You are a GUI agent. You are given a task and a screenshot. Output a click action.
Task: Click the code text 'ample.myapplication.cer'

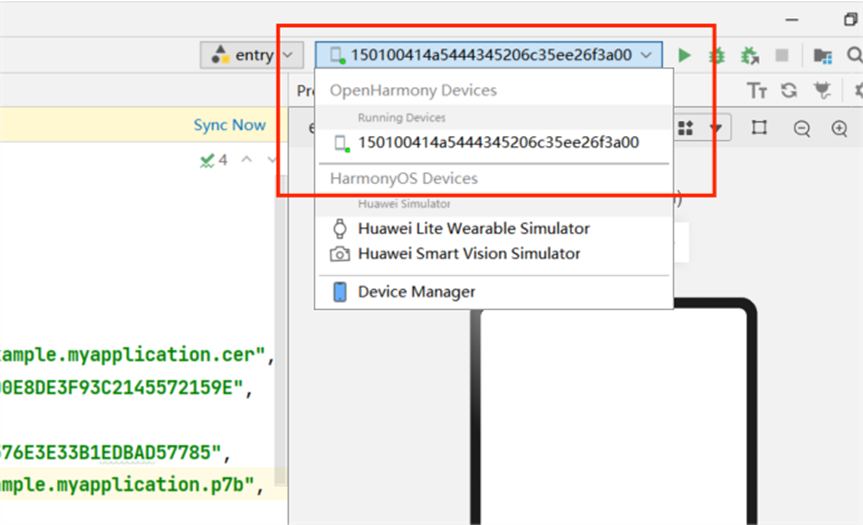tap(127, 355)
